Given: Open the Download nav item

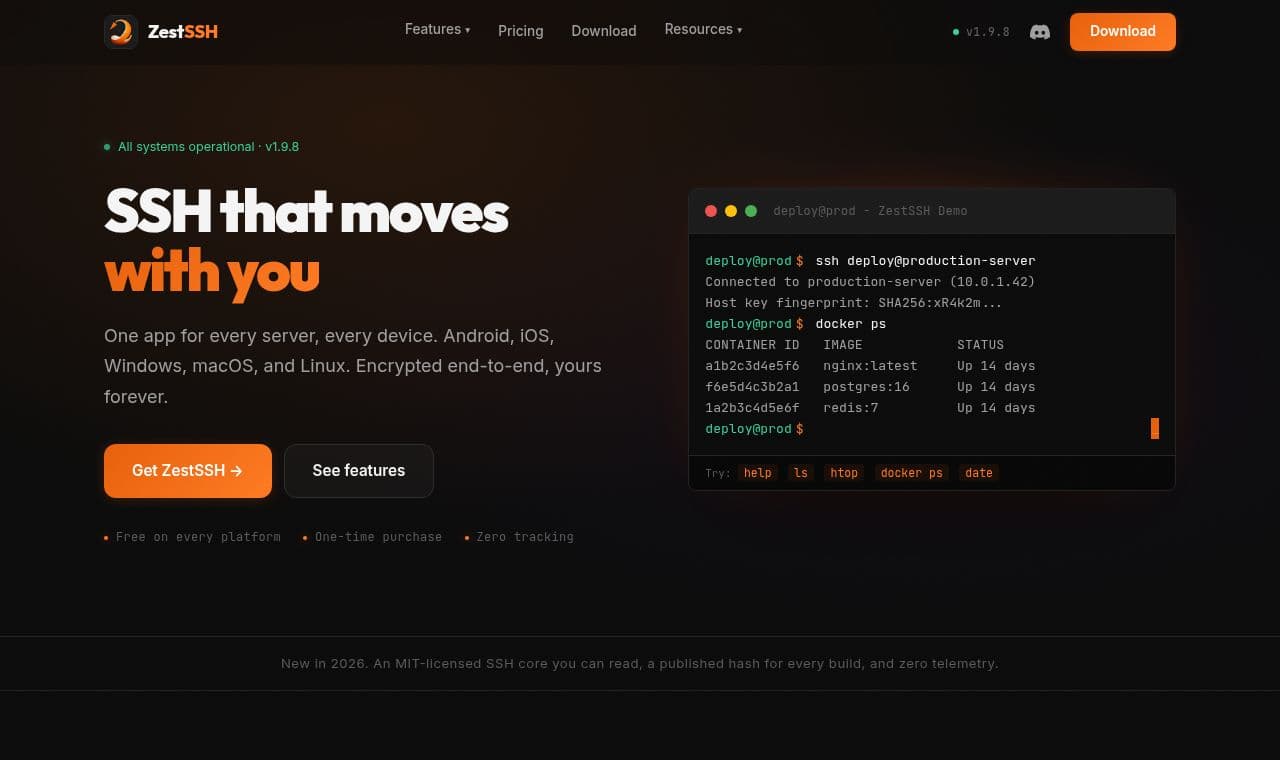Looking at the screenshot, I should point(604,31).
